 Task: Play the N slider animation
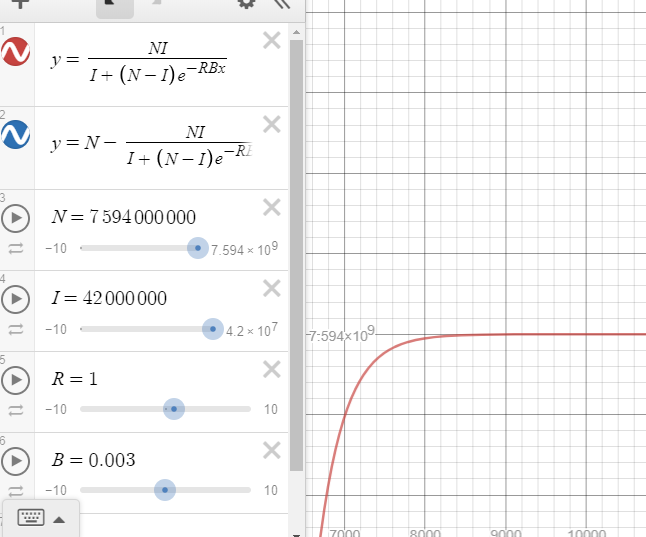coord(15,218)
